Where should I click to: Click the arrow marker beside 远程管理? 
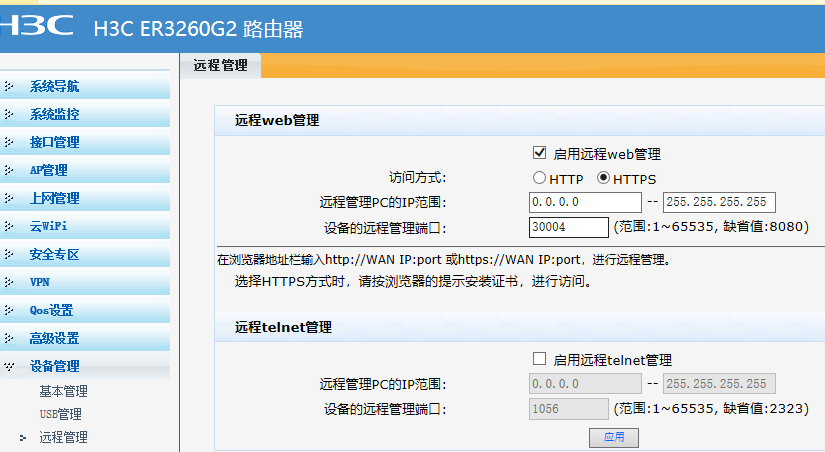click(x=23, y=437)
